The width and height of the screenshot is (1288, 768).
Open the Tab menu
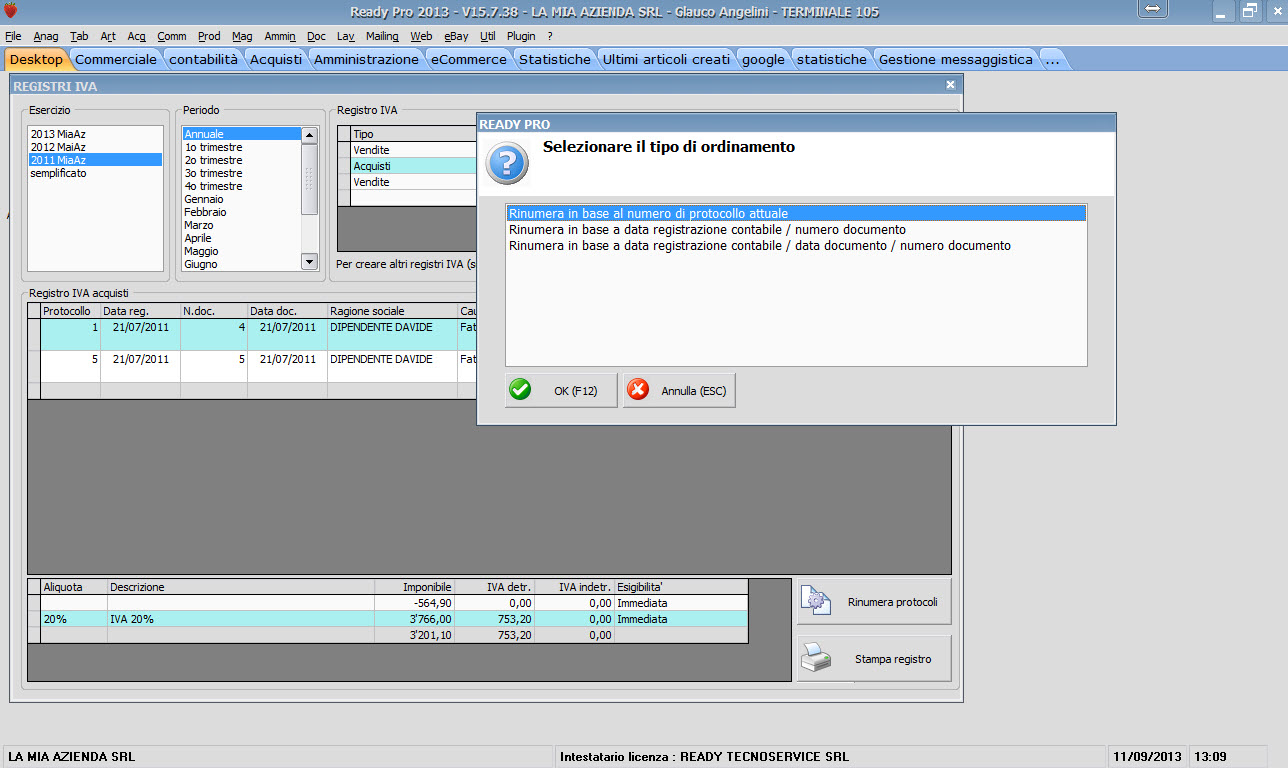[x=79, y=36]
